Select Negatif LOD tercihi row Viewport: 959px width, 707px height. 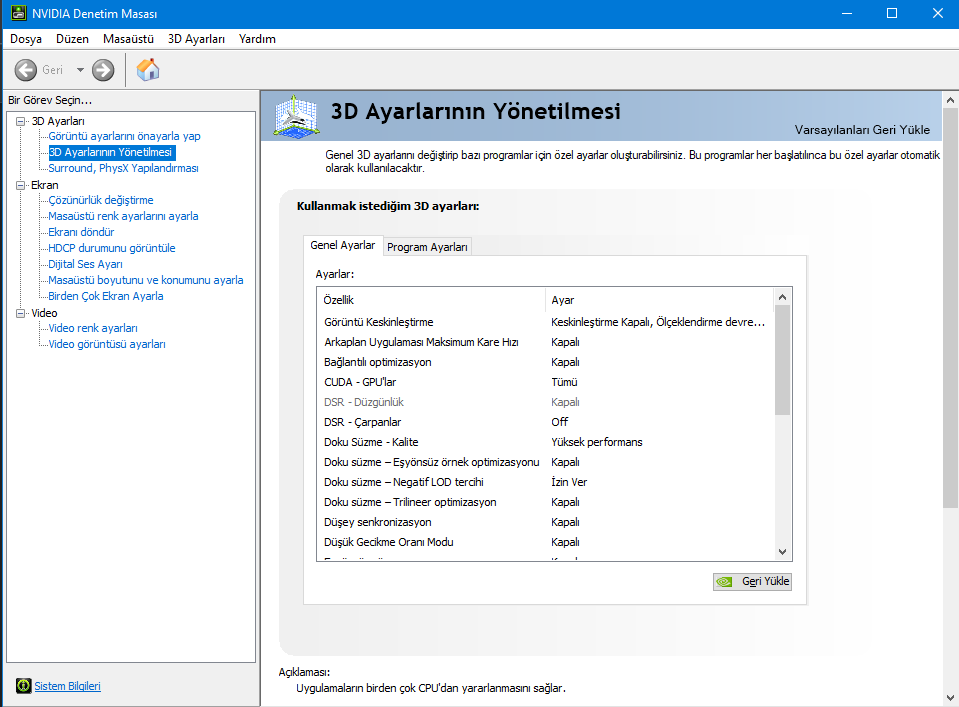tap(545, 483)
